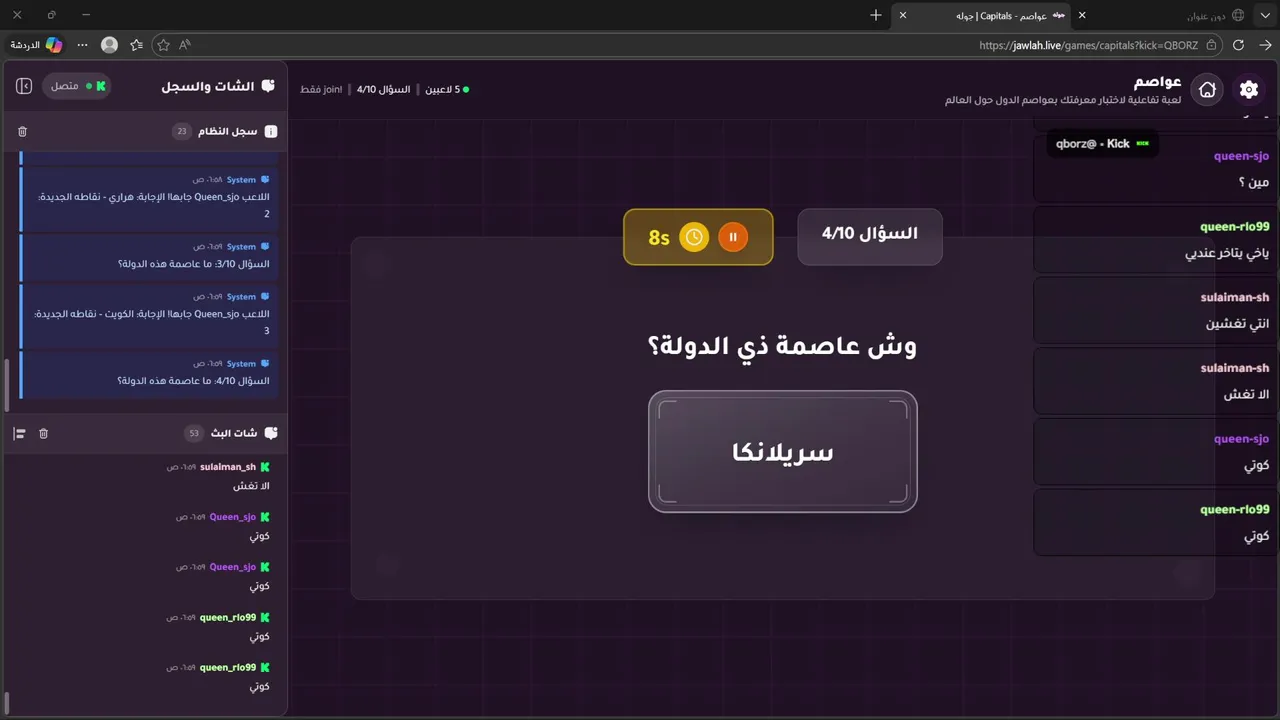Click the 53 message count in شات البث
The image size is (1280, 720).
(194, 433)
